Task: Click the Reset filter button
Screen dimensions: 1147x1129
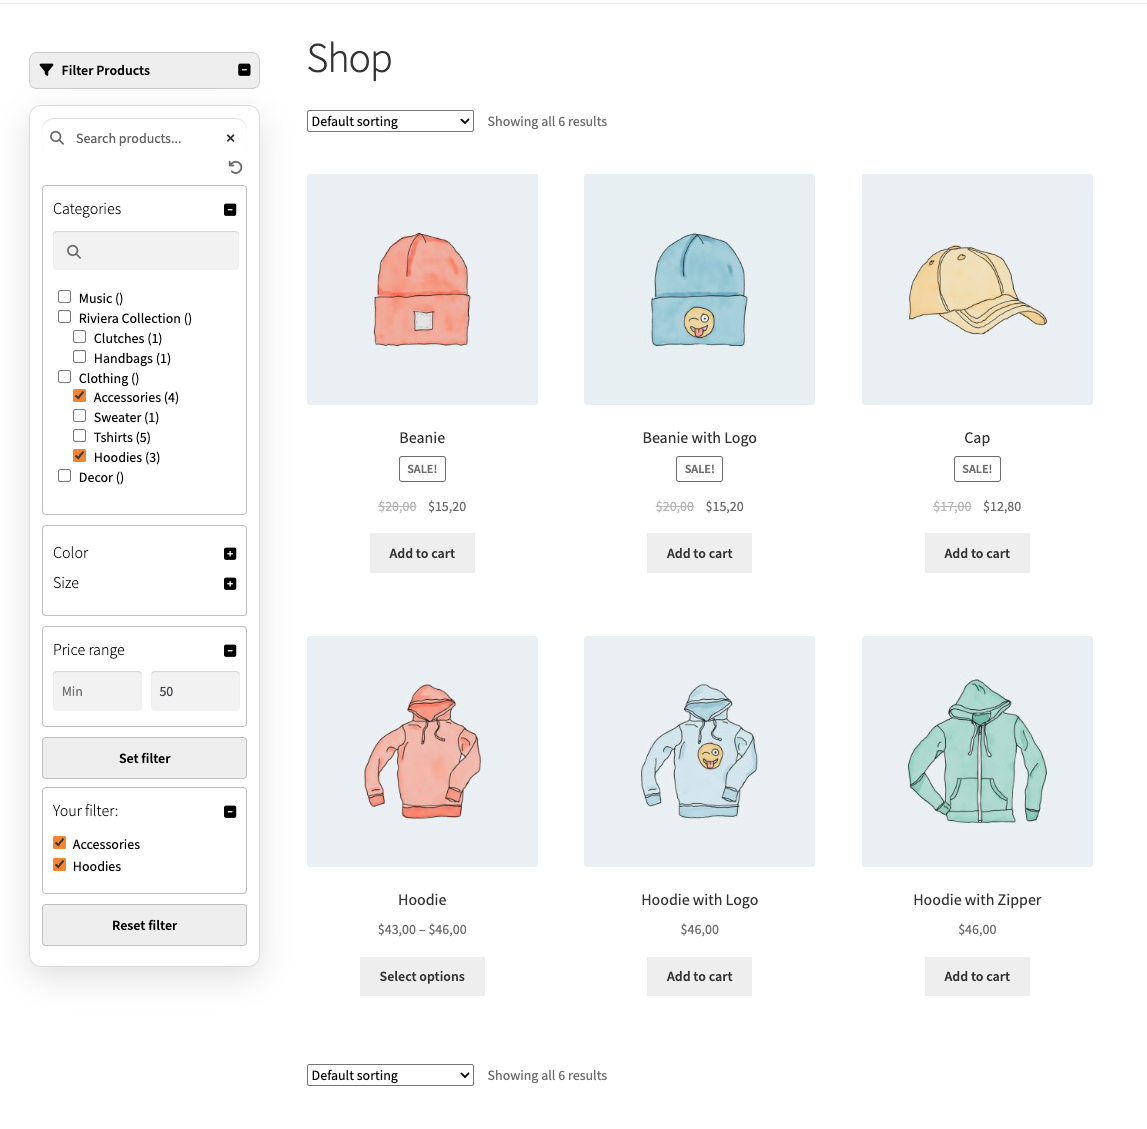Action: (x=145, y=925)
